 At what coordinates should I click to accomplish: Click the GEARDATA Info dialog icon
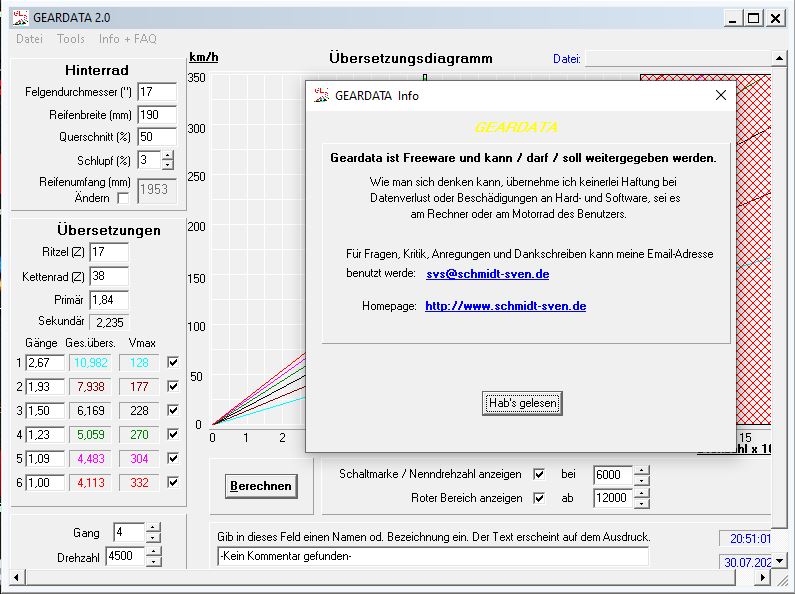321,96
